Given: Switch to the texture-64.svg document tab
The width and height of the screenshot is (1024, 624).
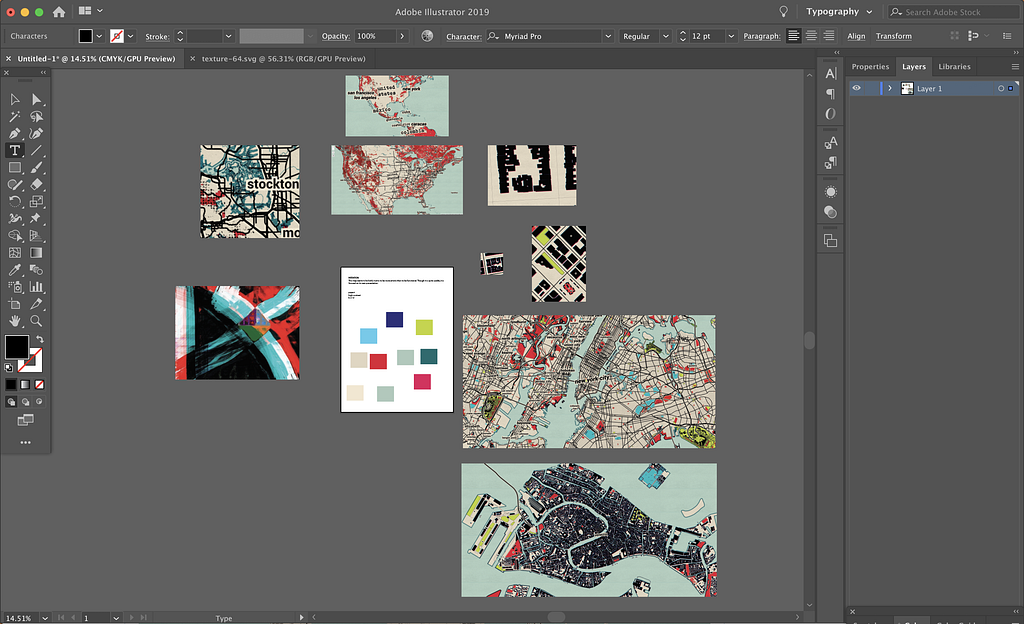Looking at the screenshot, I should 283,59.
